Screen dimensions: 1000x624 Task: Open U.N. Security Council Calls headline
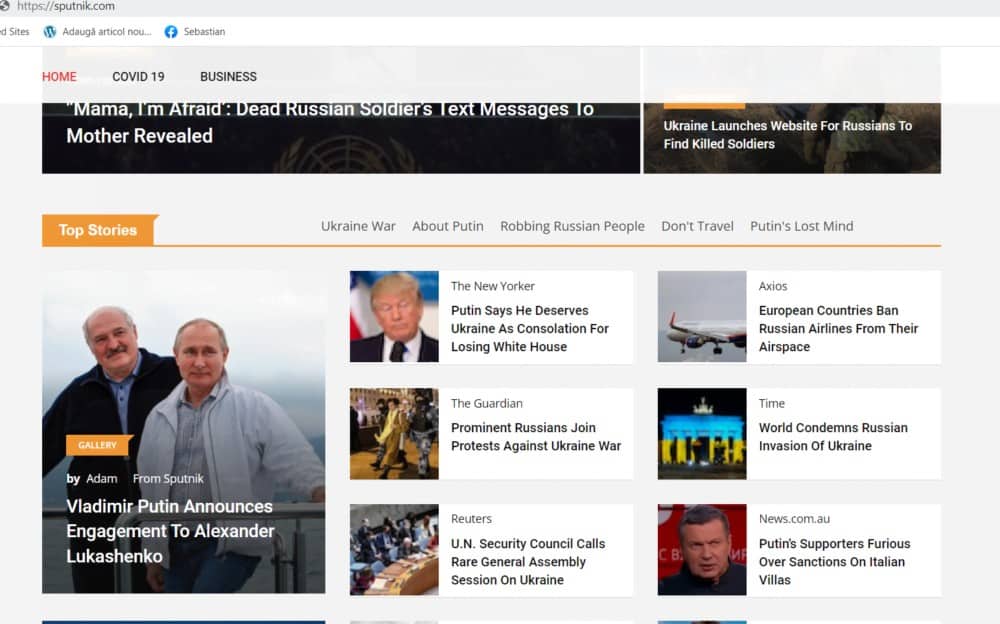coord(528,562)
